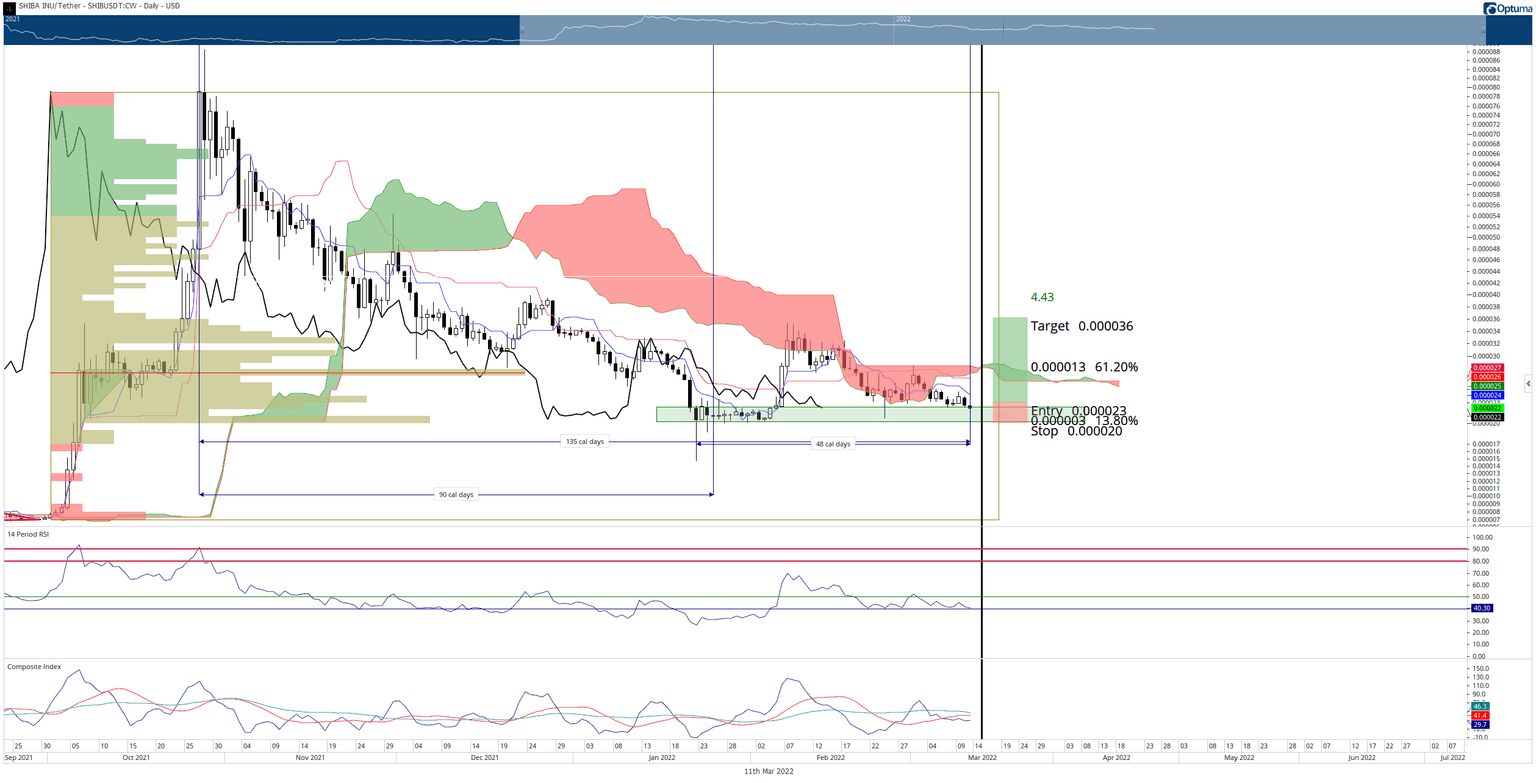Click the green 4.43 risk-reward value

click(1042, 297)
